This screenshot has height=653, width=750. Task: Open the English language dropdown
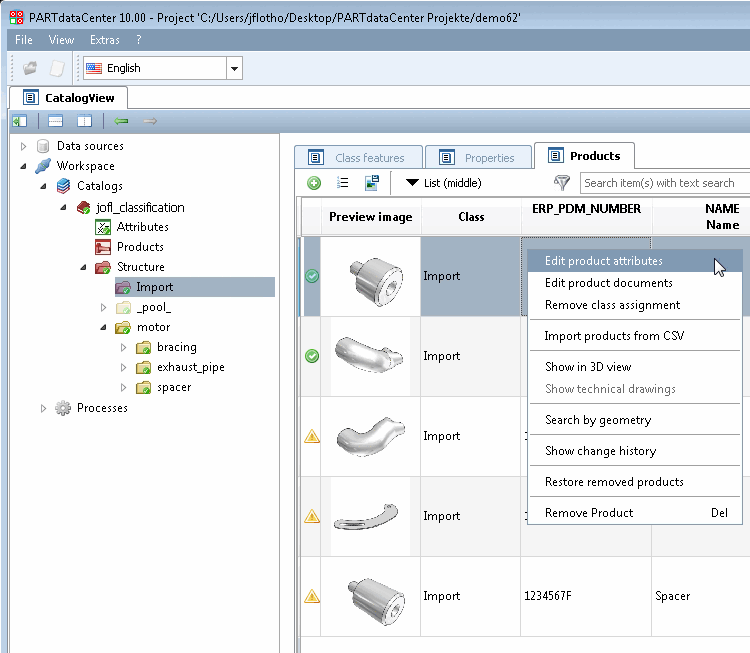pyautogui.click(x=234, y=68)
